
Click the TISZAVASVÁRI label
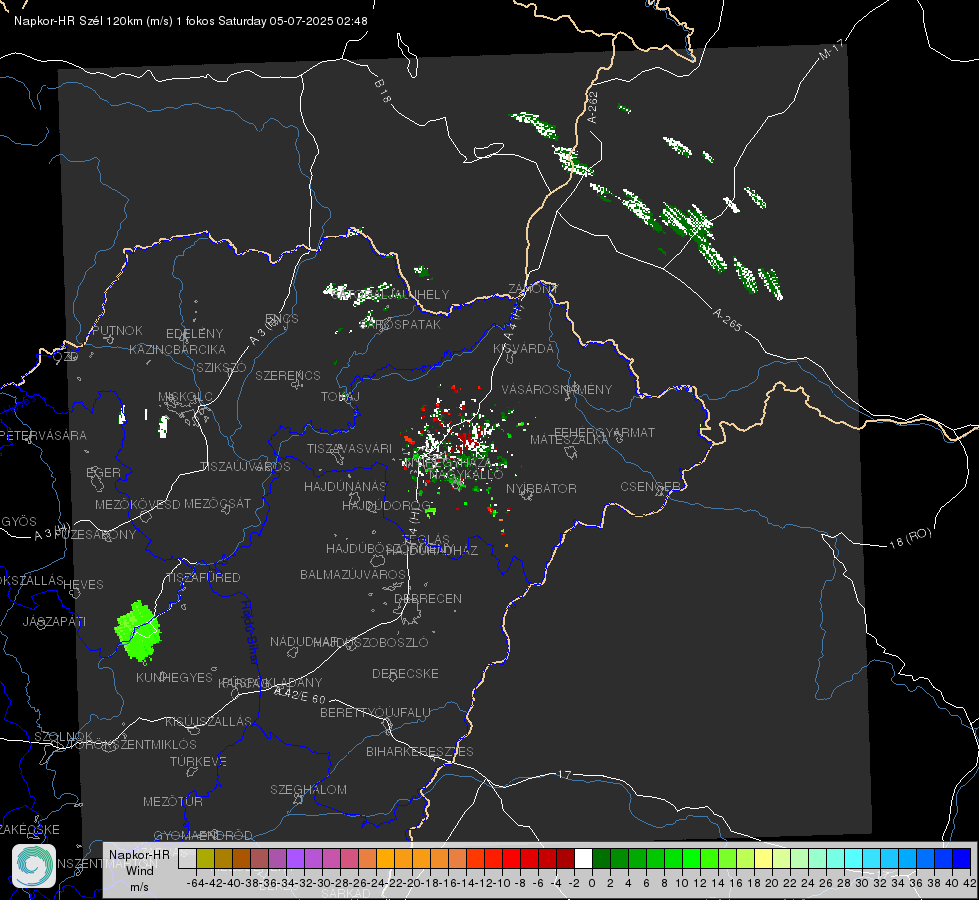pos(350,448)
